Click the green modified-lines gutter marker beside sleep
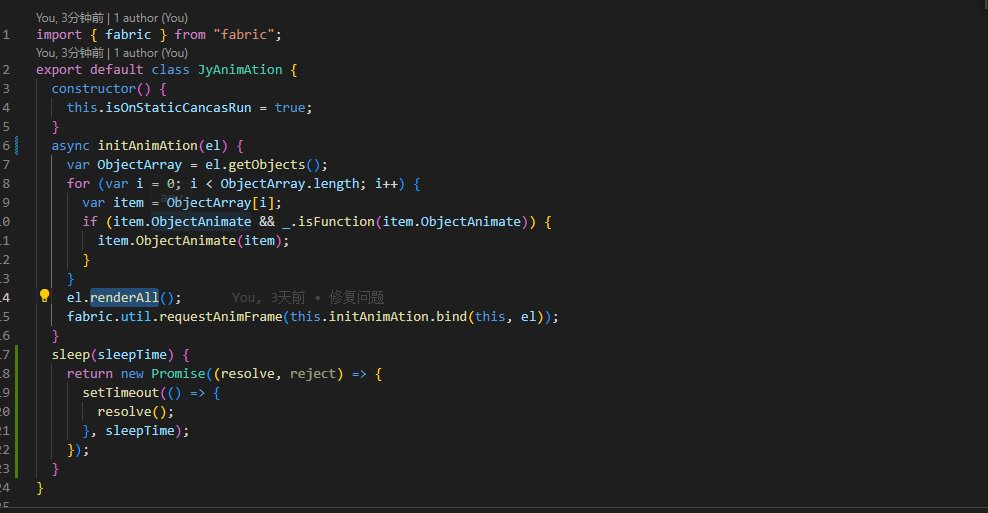This screenshot has width=988, height=513. pos(17,412)
